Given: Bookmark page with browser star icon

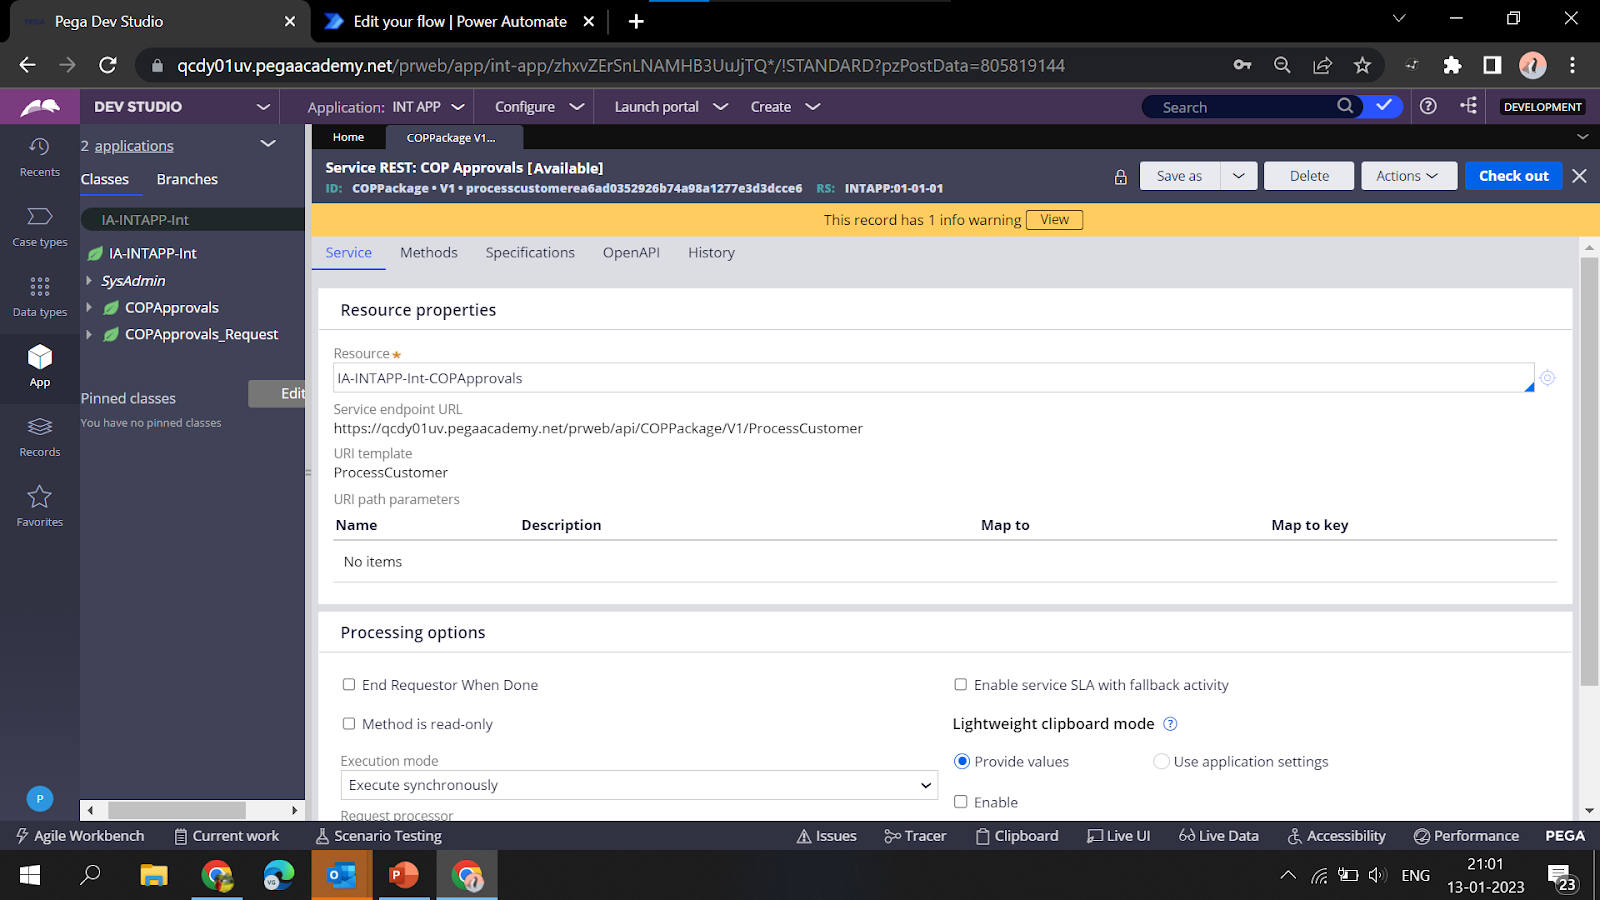Looking at the screenshot, I should (x=1362, y=65).
